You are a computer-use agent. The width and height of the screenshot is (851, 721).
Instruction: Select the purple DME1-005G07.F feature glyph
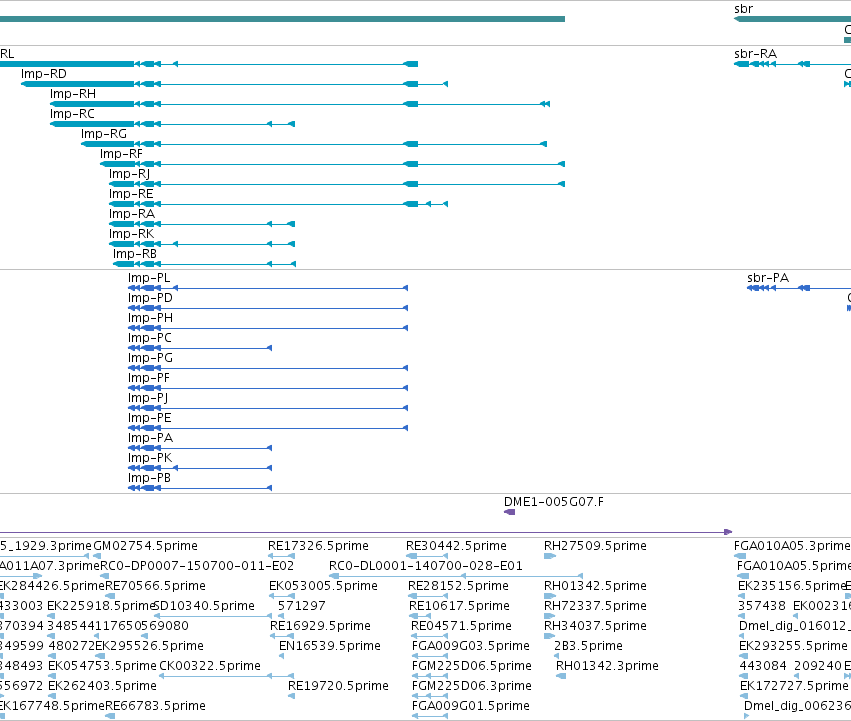[x=509, y=512]
